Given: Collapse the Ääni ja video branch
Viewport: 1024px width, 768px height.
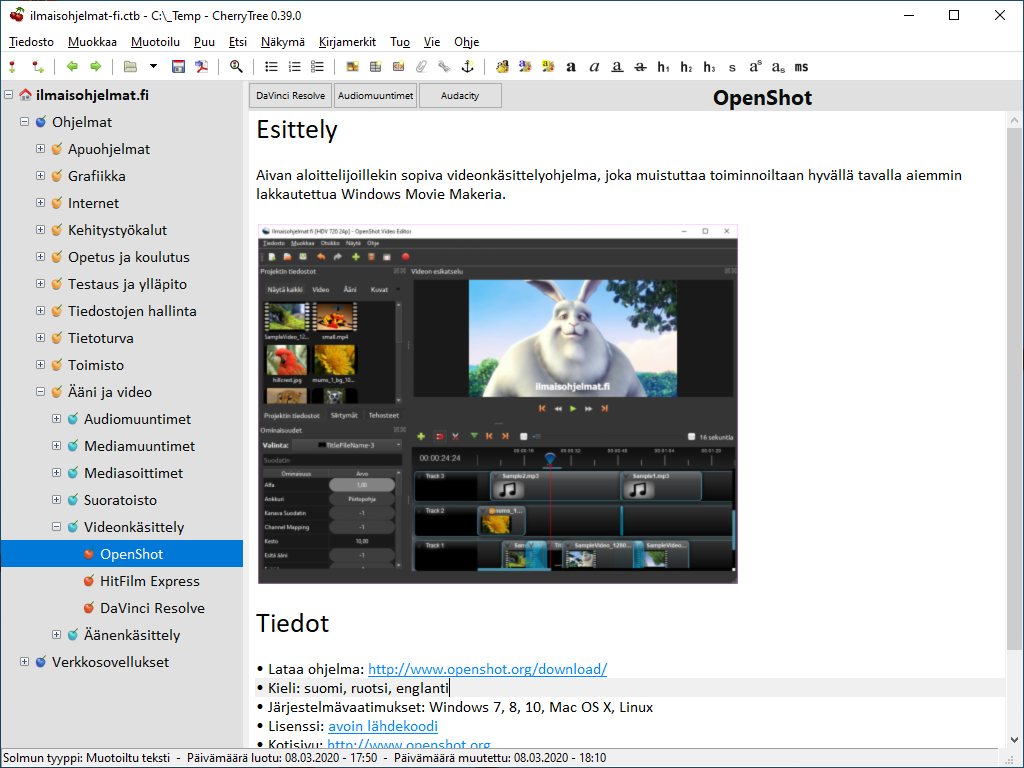Looking at the screenshot, I should 40,392.
